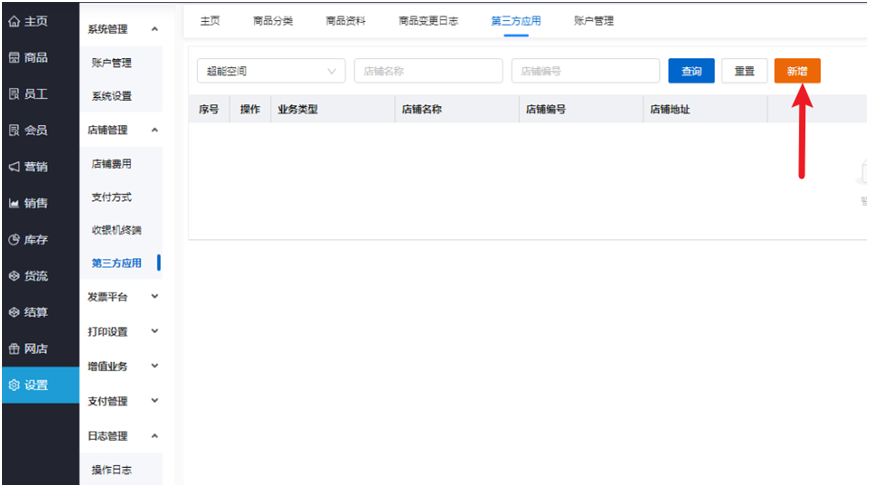869x487 pixels.
Task: Click the blue 查询 search button
Action: tap(691, 71)
